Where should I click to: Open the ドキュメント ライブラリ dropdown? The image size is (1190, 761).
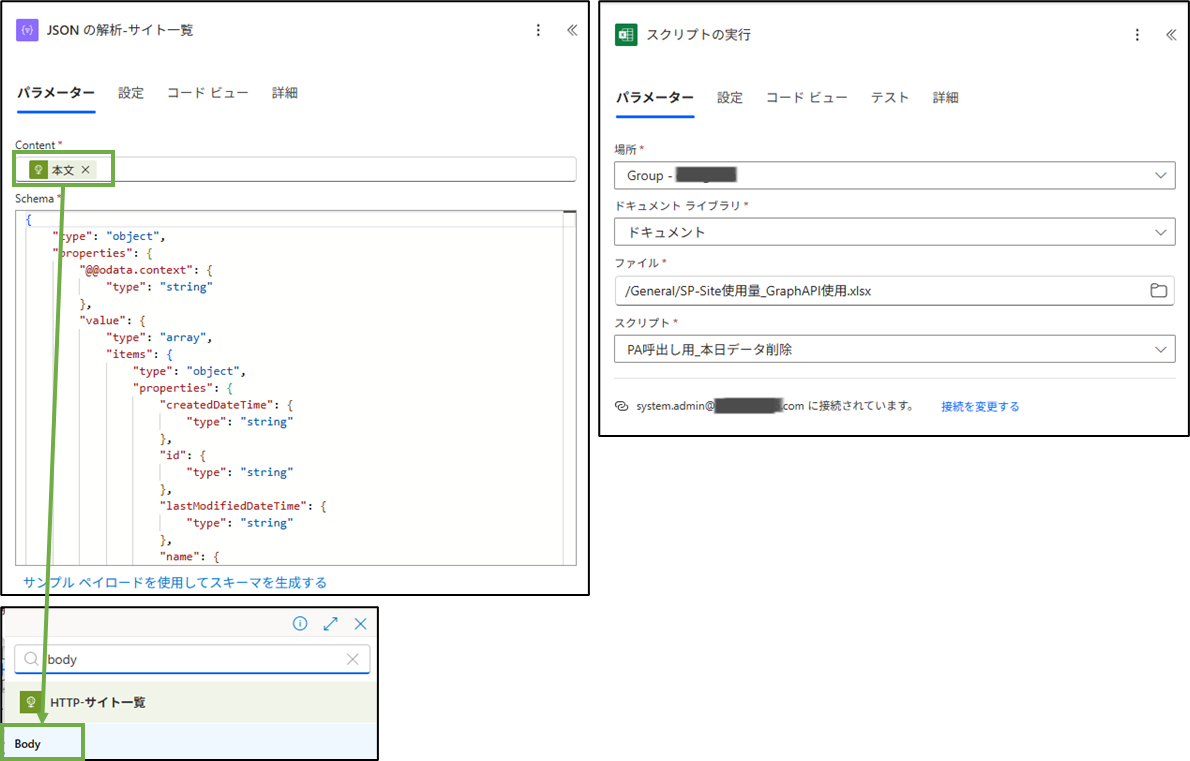click(895, 231)
